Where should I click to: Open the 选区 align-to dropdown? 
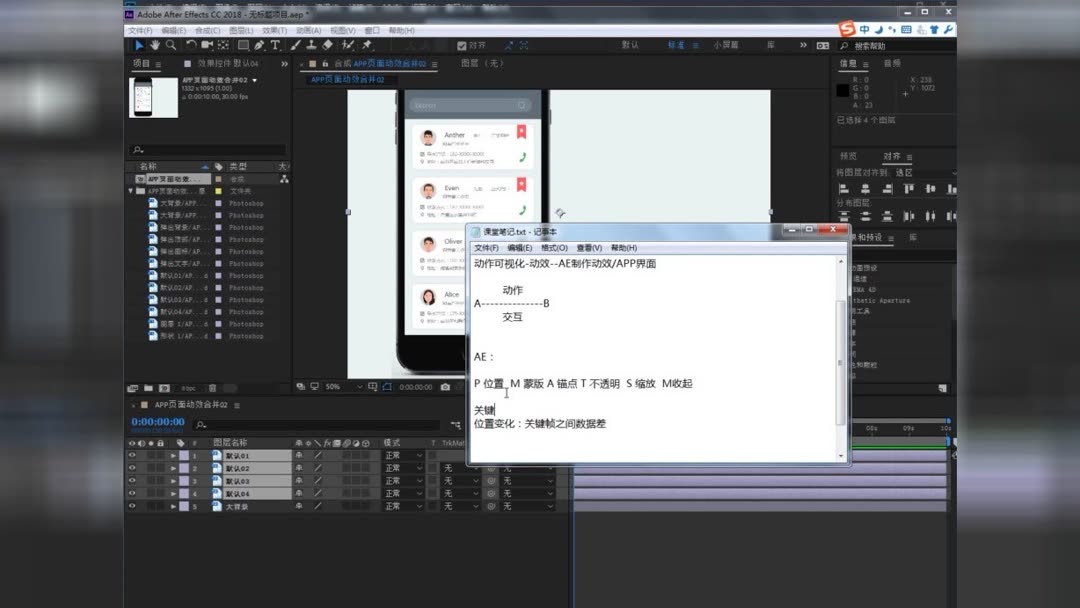(905, 172)
